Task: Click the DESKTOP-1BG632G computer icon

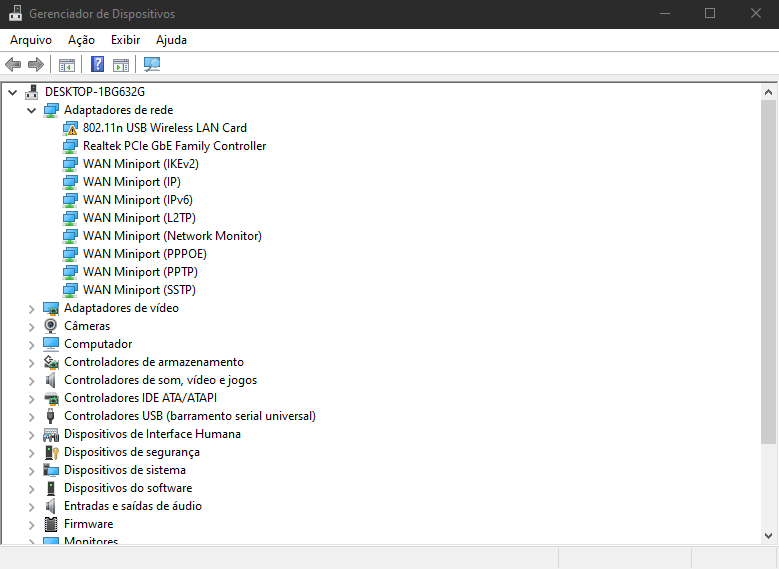Action: (32, 92)
